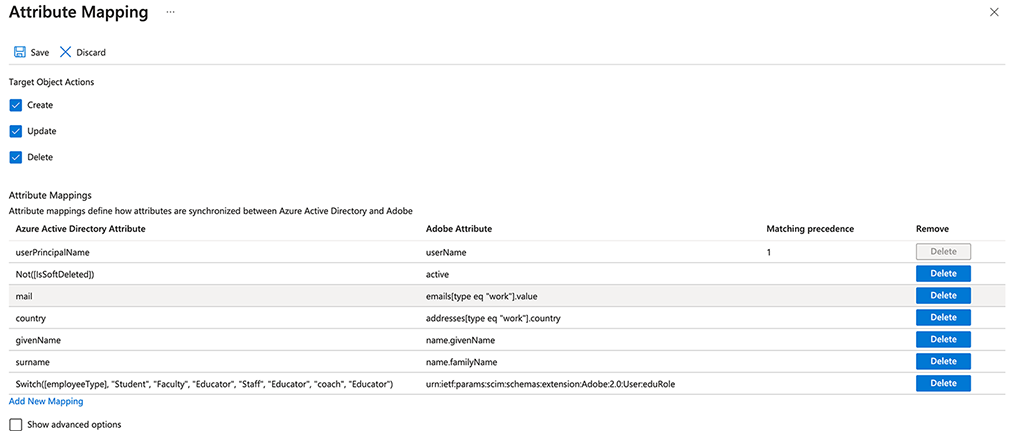This screenshot has width=1017, height=431.
Task: Remove the country mapping row
Action: (943, 318)
